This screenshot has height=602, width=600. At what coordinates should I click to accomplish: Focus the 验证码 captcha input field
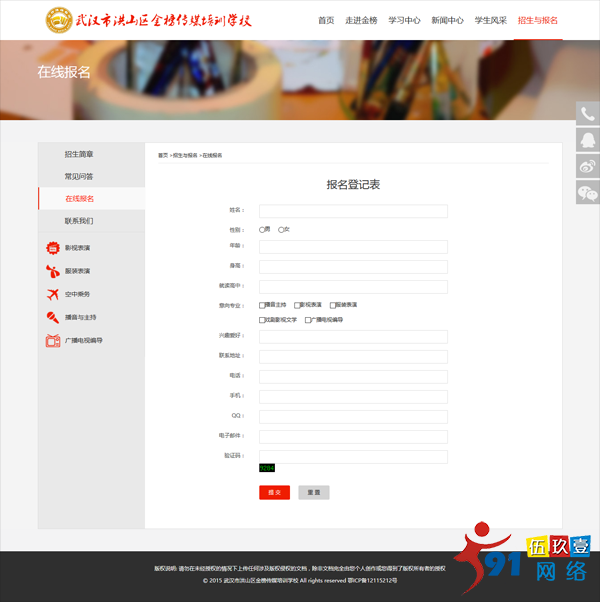tap(353, 456)
